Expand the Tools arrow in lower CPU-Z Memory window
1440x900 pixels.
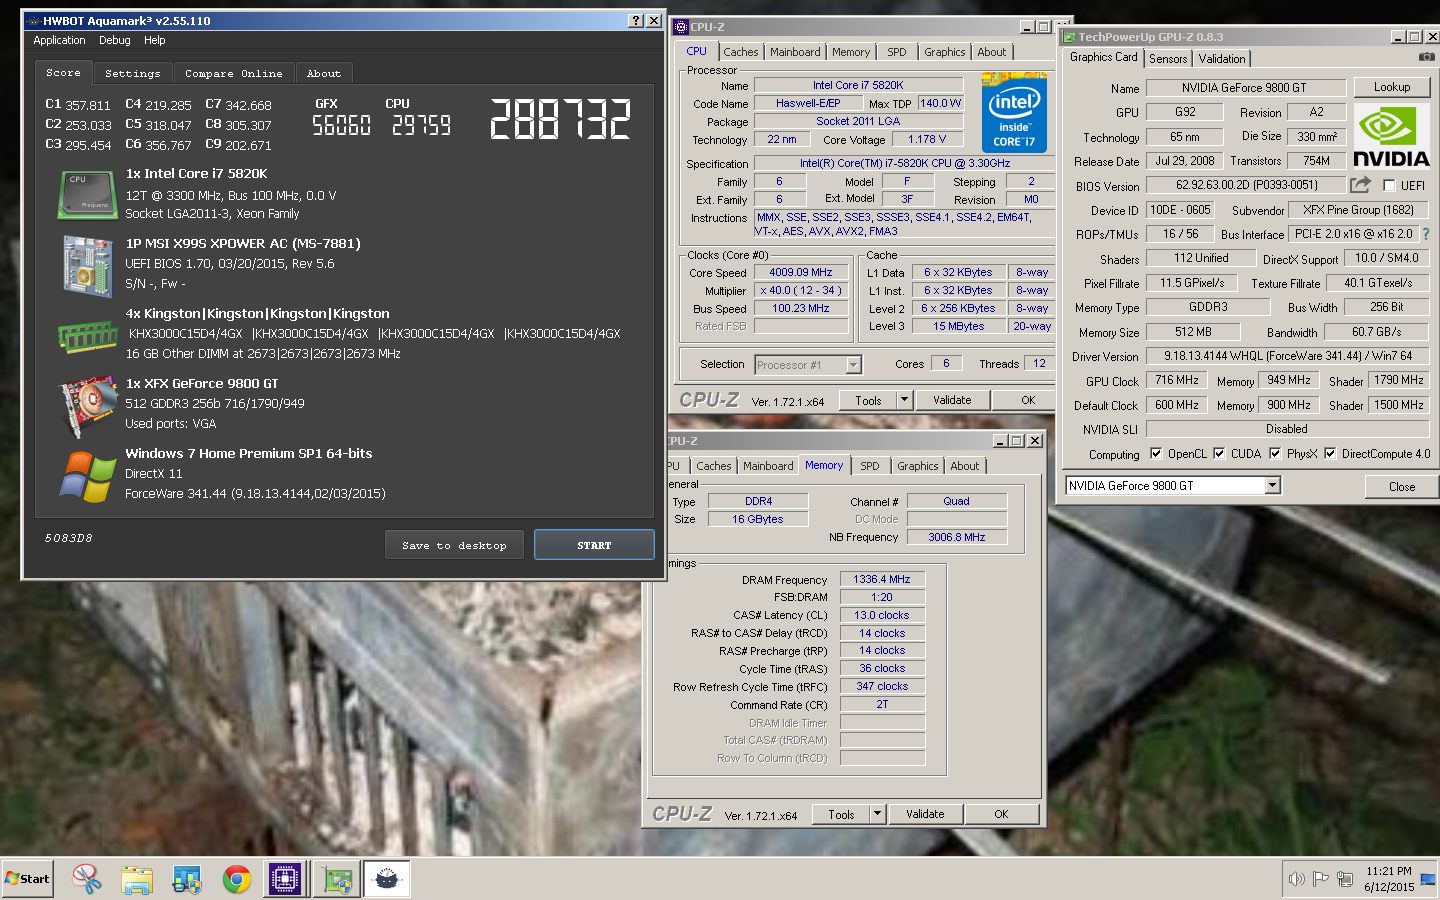click(877, 814)
